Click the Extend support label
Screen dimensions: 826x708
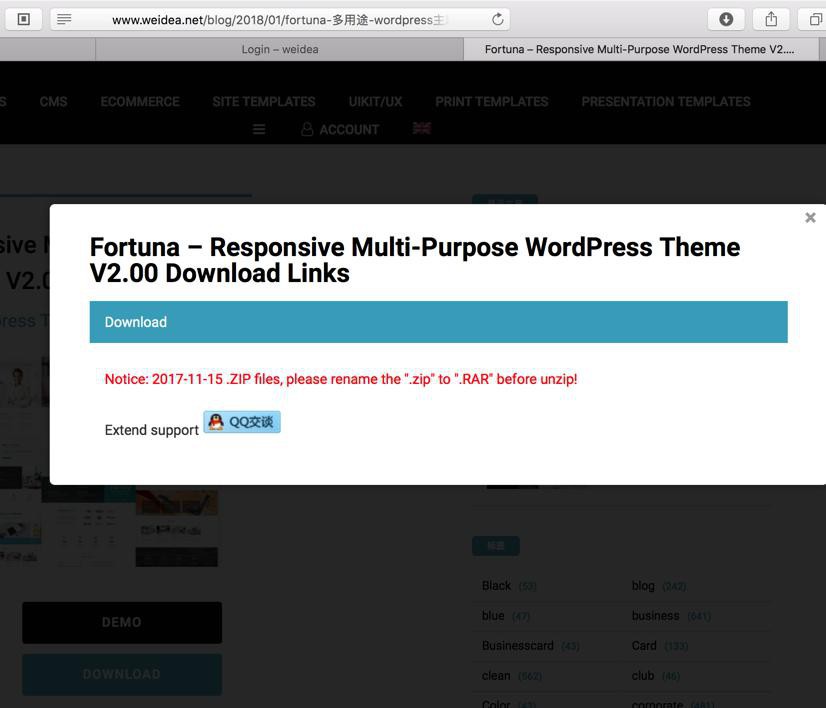point(152,430)
